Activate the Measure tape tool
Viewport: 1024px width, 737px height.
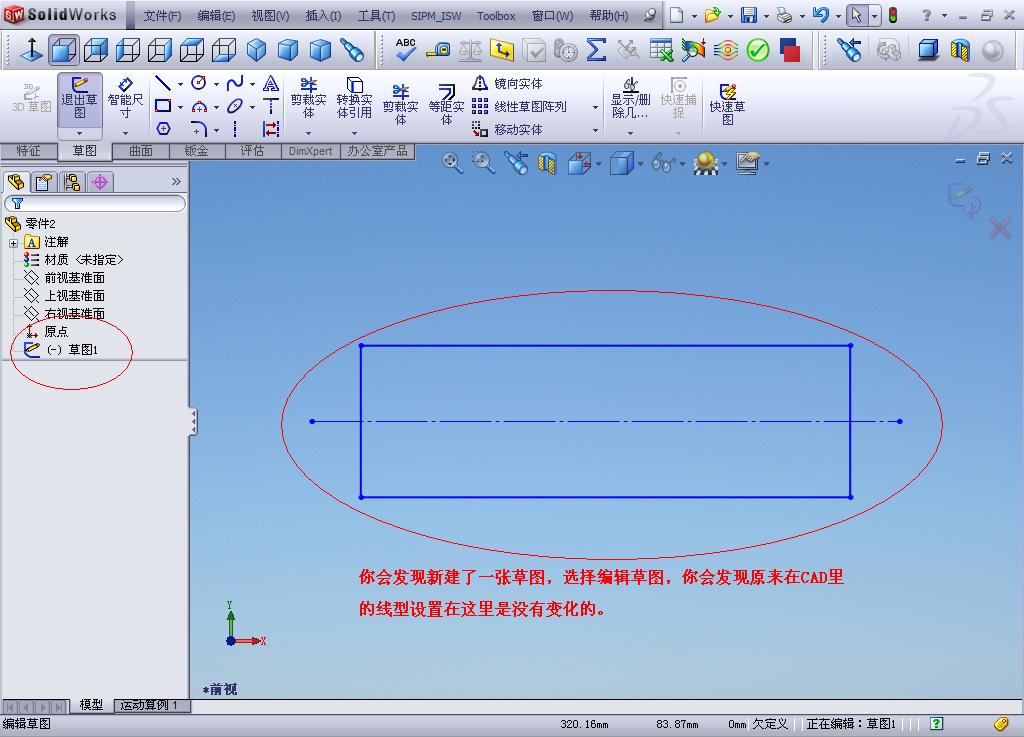(438, 50)
